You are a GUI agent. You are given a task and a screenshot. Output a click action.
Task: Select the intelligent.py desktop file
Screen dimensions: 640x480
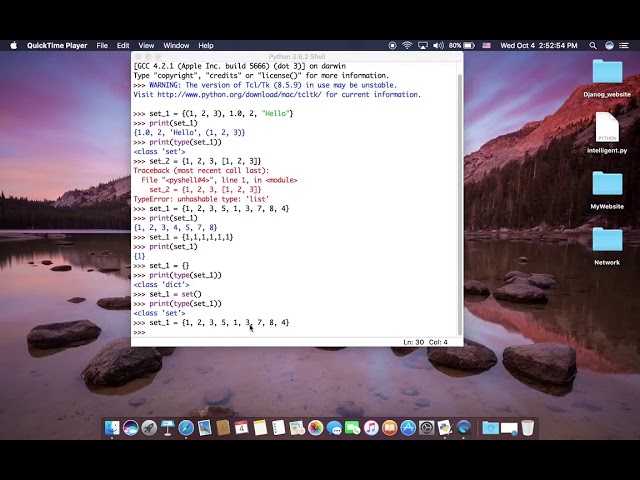tap(607, 133)
